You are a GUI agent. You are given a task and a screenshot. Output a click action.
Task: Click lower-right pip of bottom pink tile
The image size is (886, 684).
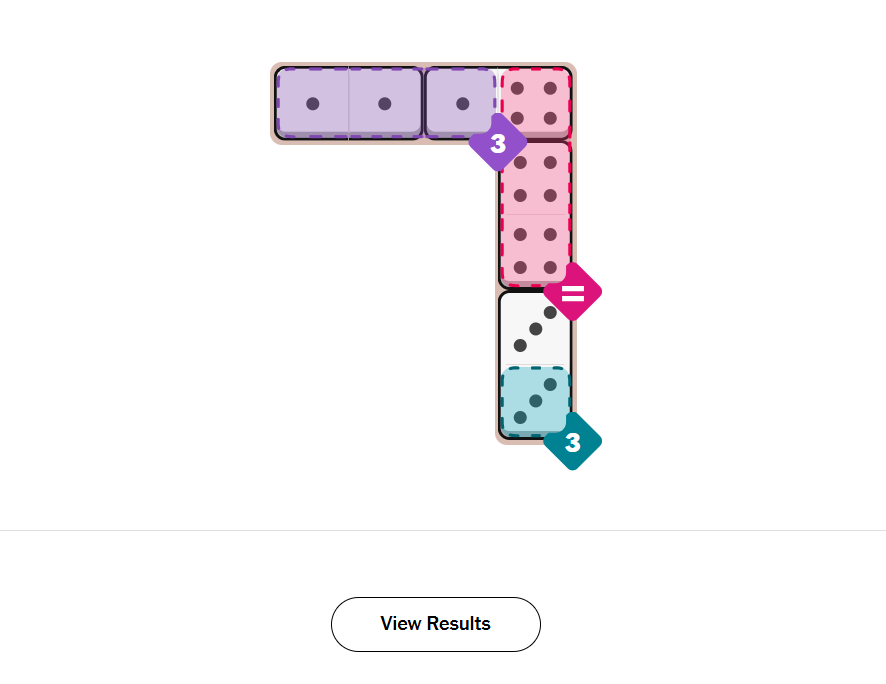pyautogui.click(x=550, y=268)
